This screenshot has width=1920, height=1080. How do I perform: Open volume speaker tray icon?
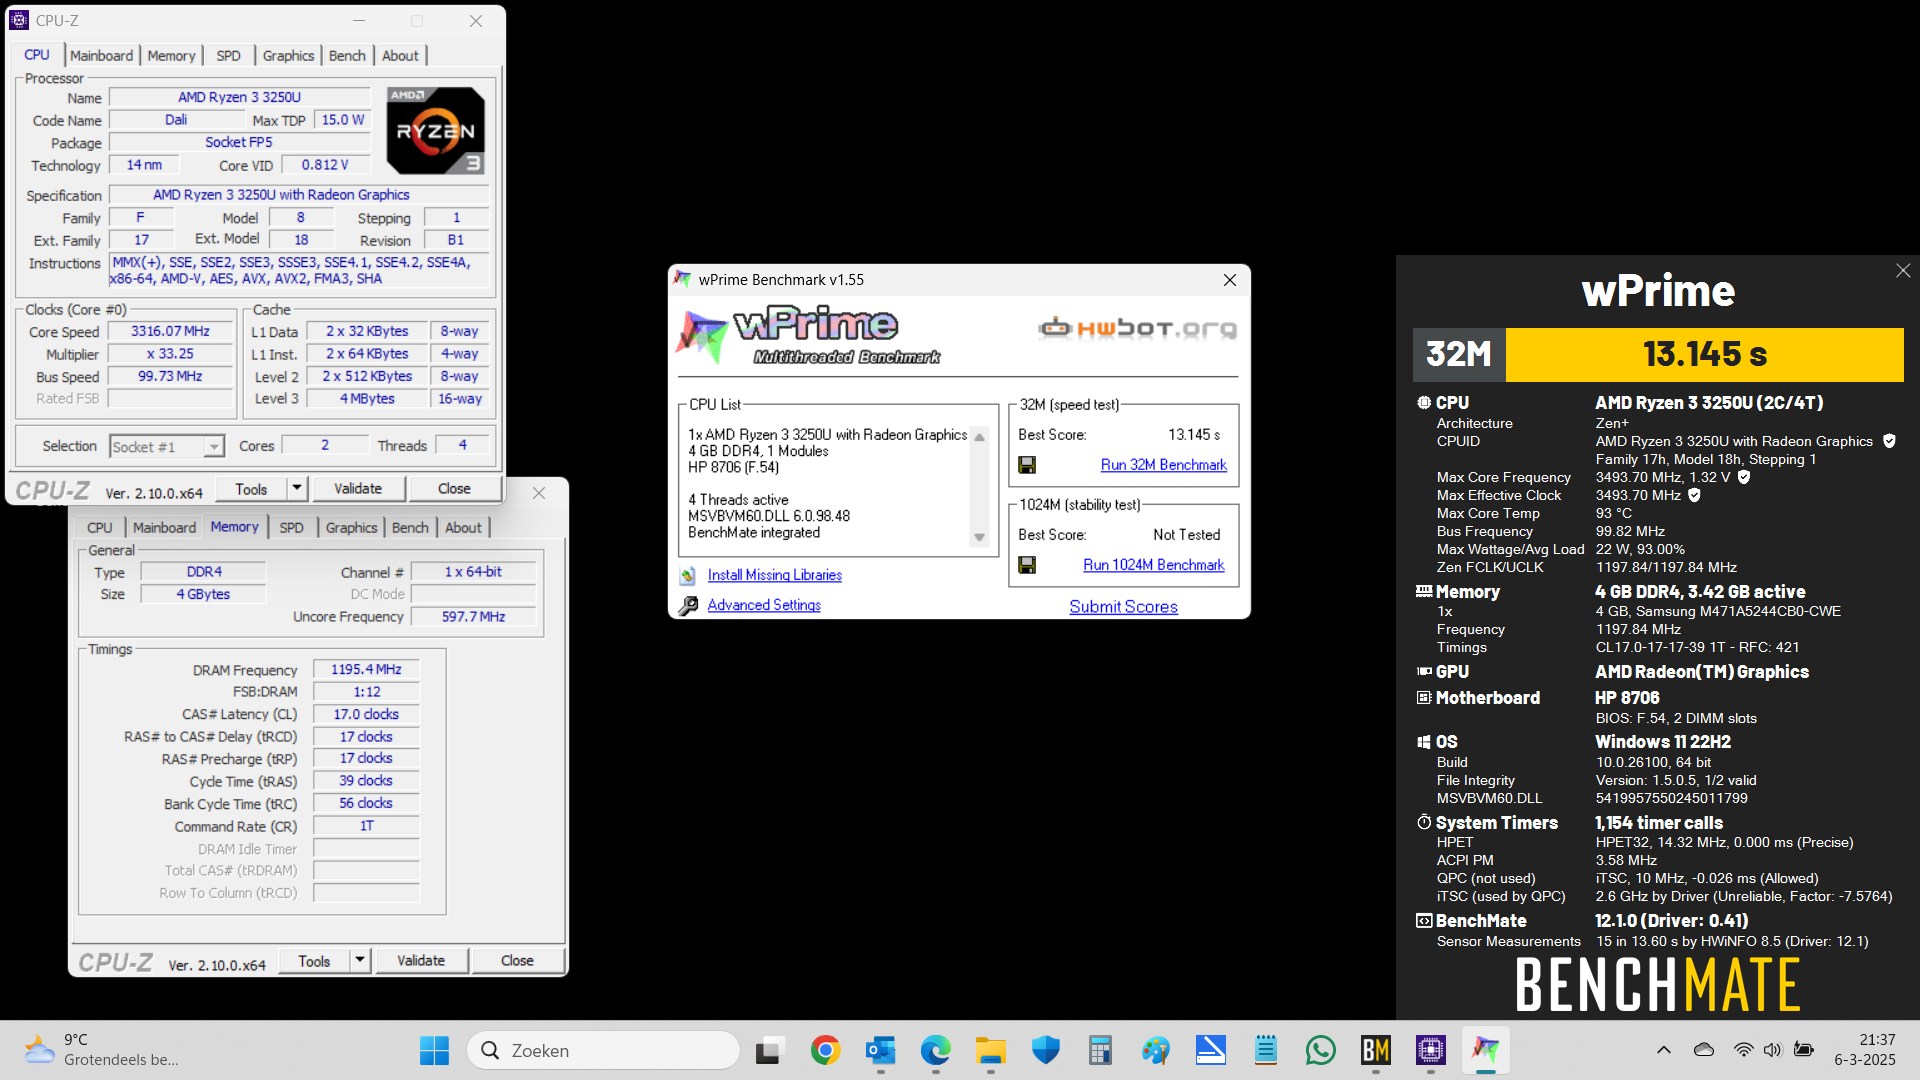coord(1773,1050)
